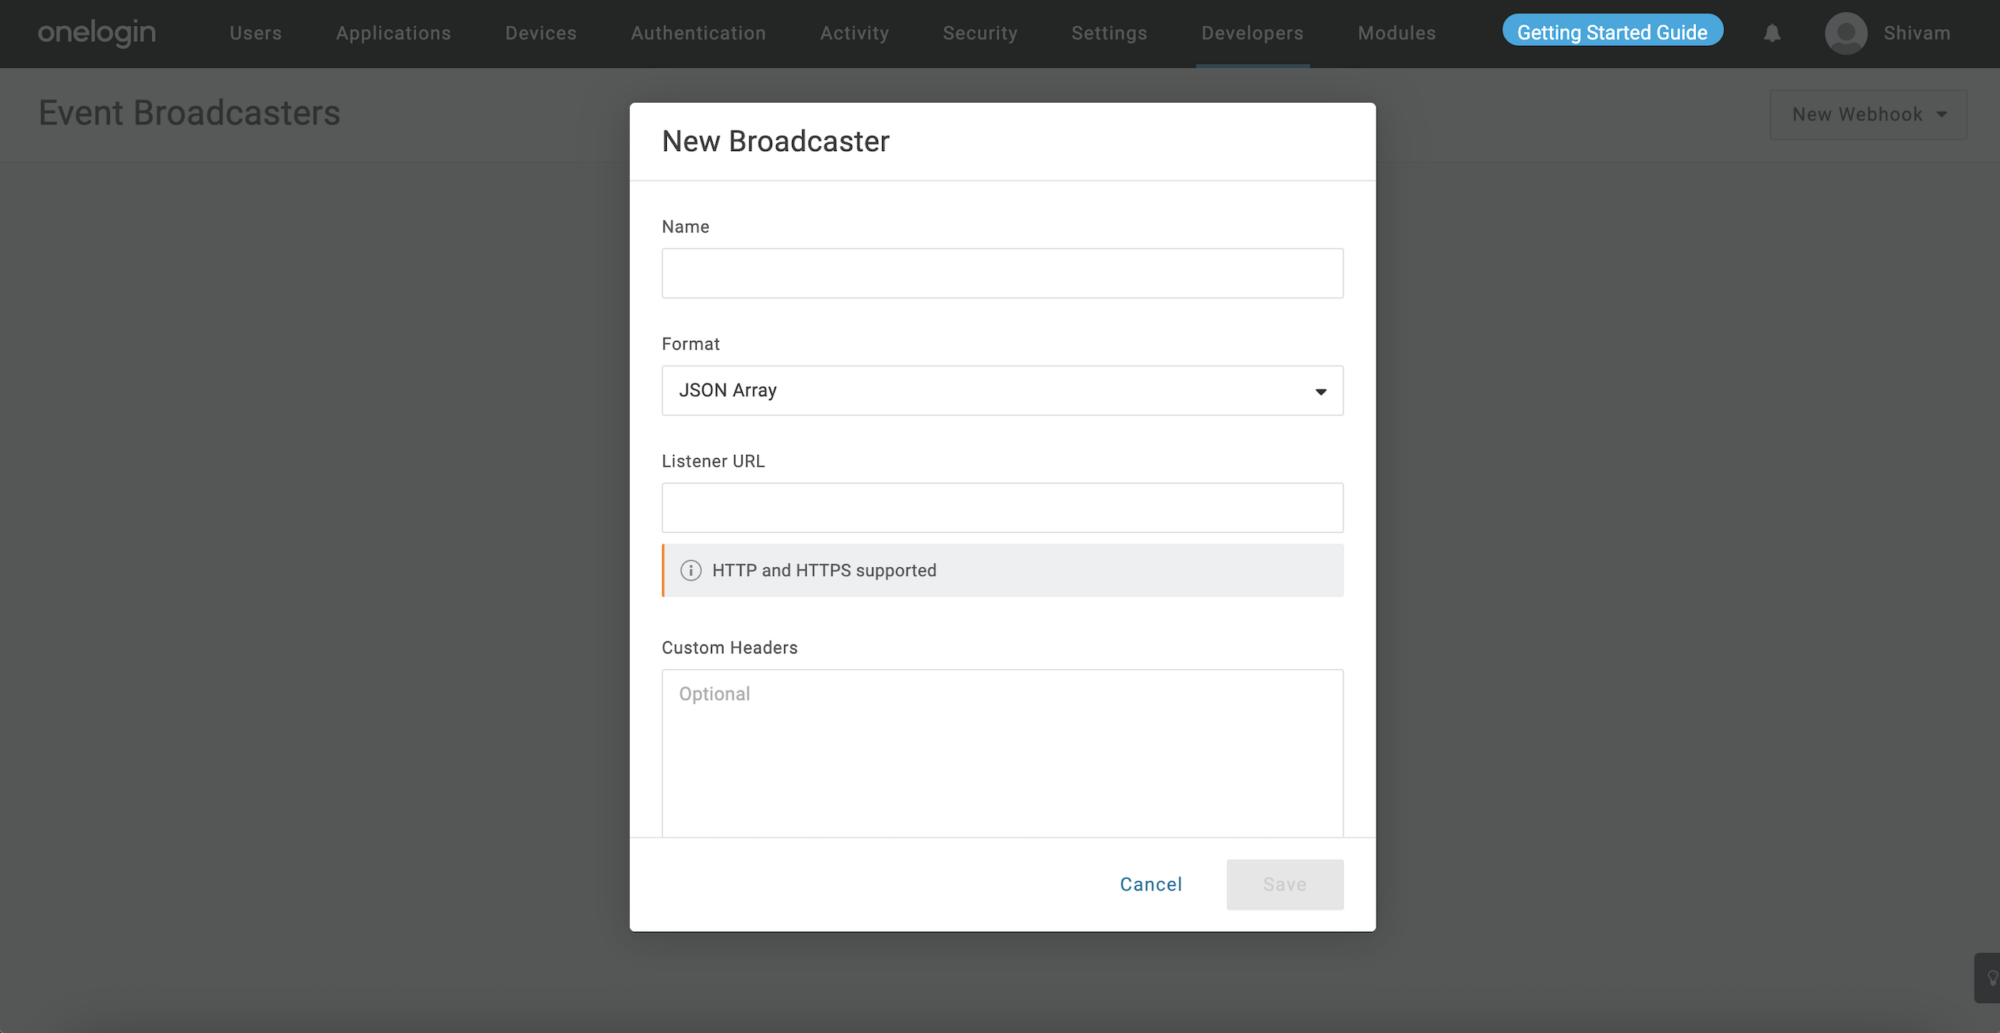The width and height of the screenshot is (2000, 1033).
Task: Focus the Name input field
Action: (1002, 273)
